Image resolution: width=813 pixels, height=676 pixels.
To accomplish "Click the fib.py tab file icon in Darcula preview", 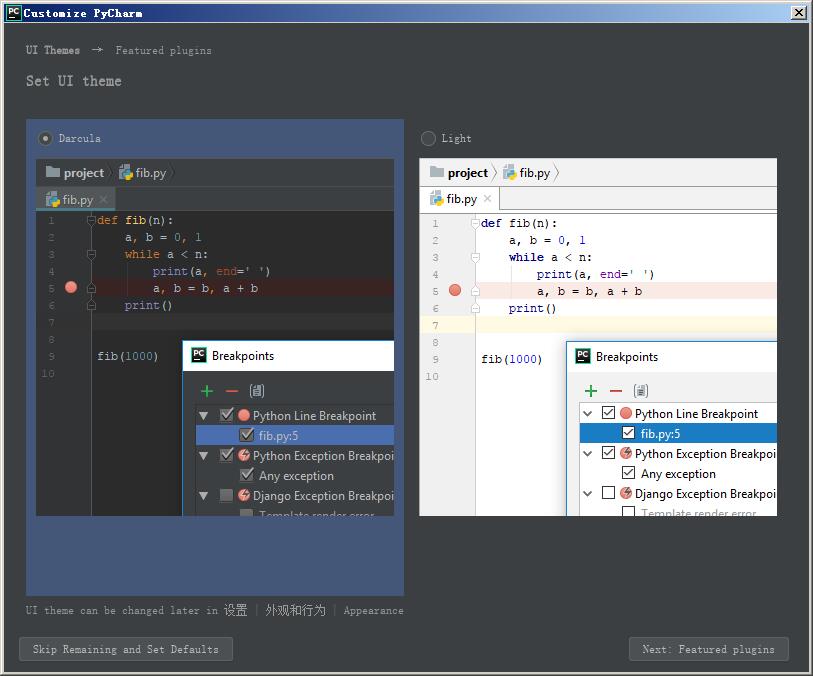I will (x=52, y=199).
